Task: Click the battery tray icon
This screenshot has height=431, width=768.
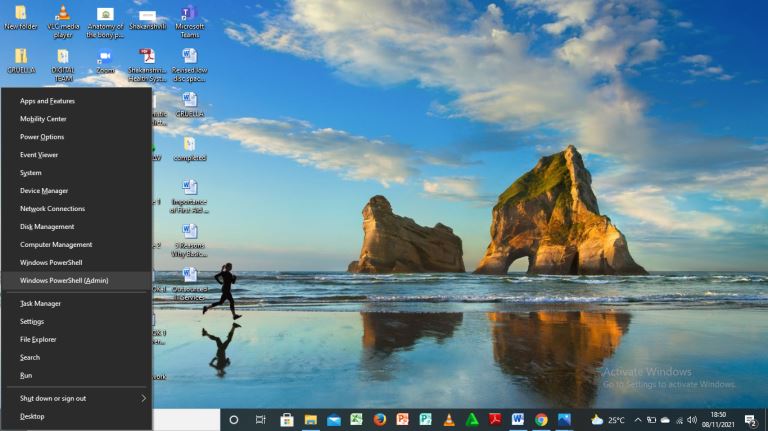Action: tap(651, 420)
